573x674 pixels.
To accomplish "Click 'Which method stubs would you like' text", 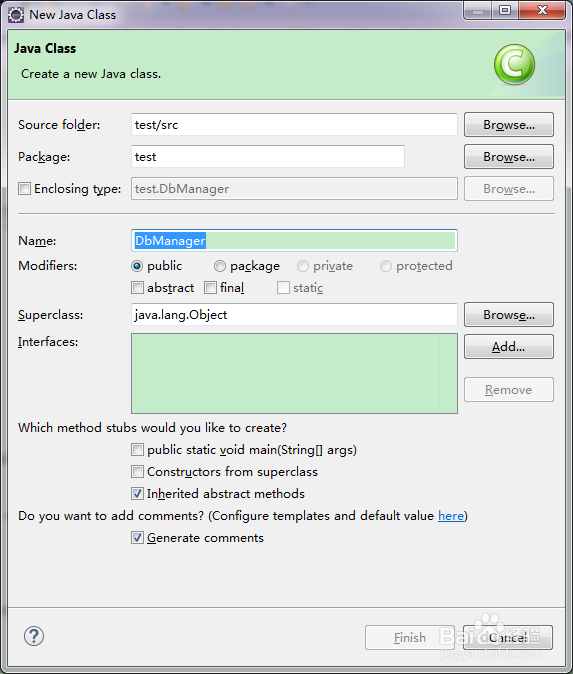I will (x=152, y=428).
